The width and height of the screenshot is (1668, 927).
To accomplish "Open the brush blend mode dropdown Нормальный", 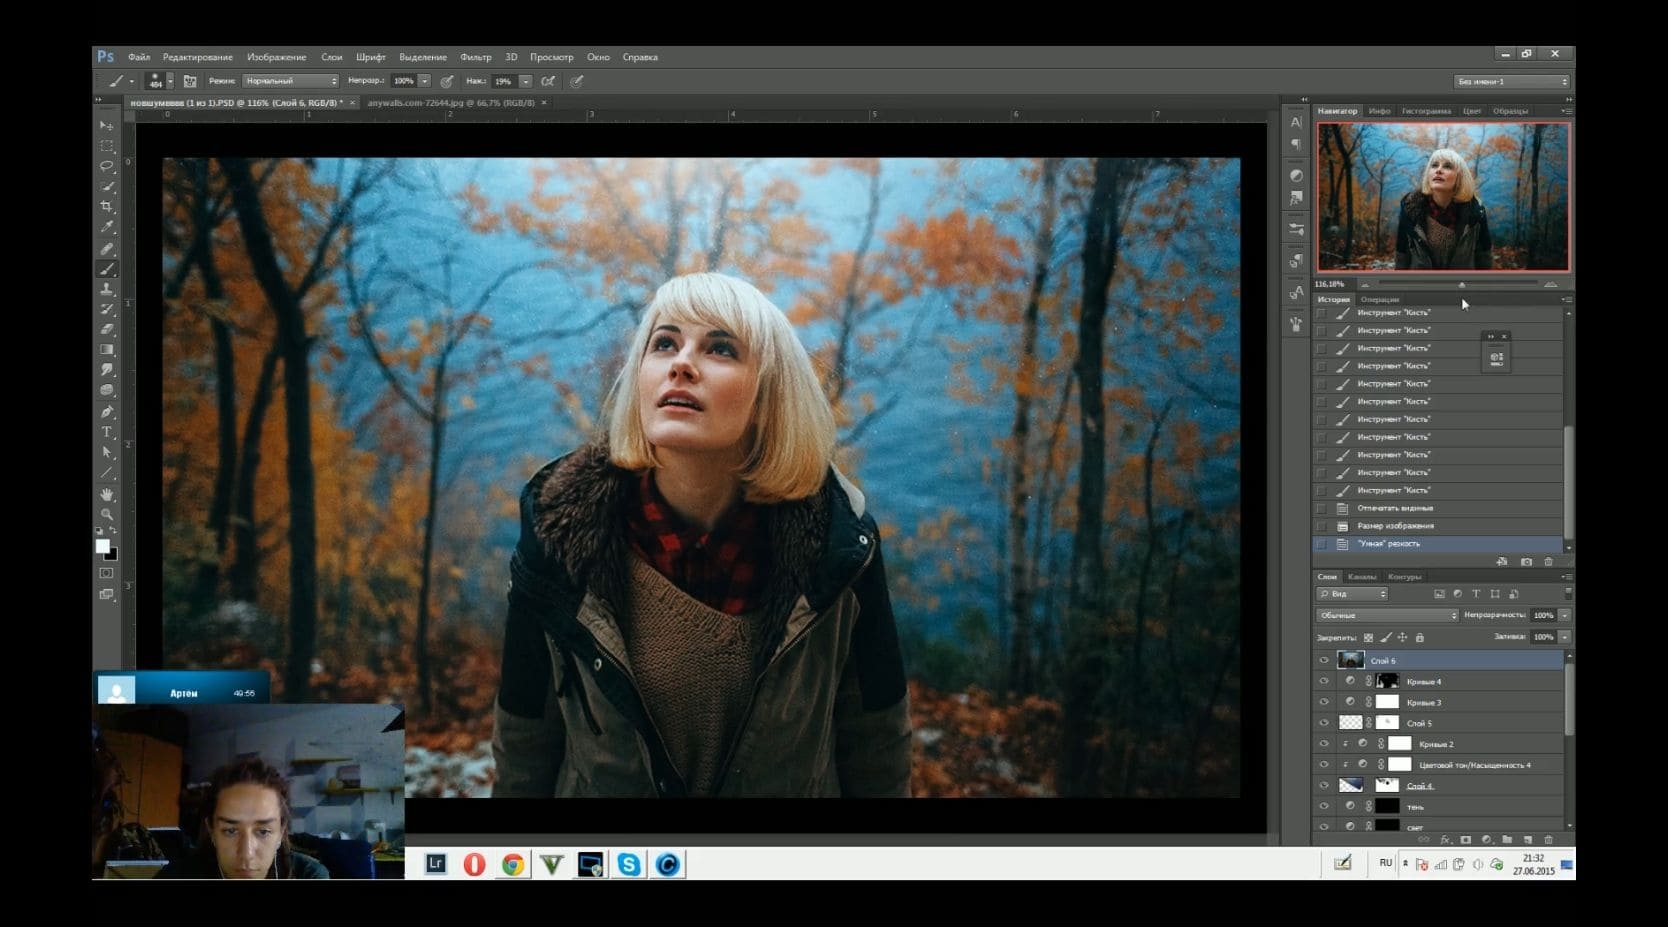I will pos(291,81).
